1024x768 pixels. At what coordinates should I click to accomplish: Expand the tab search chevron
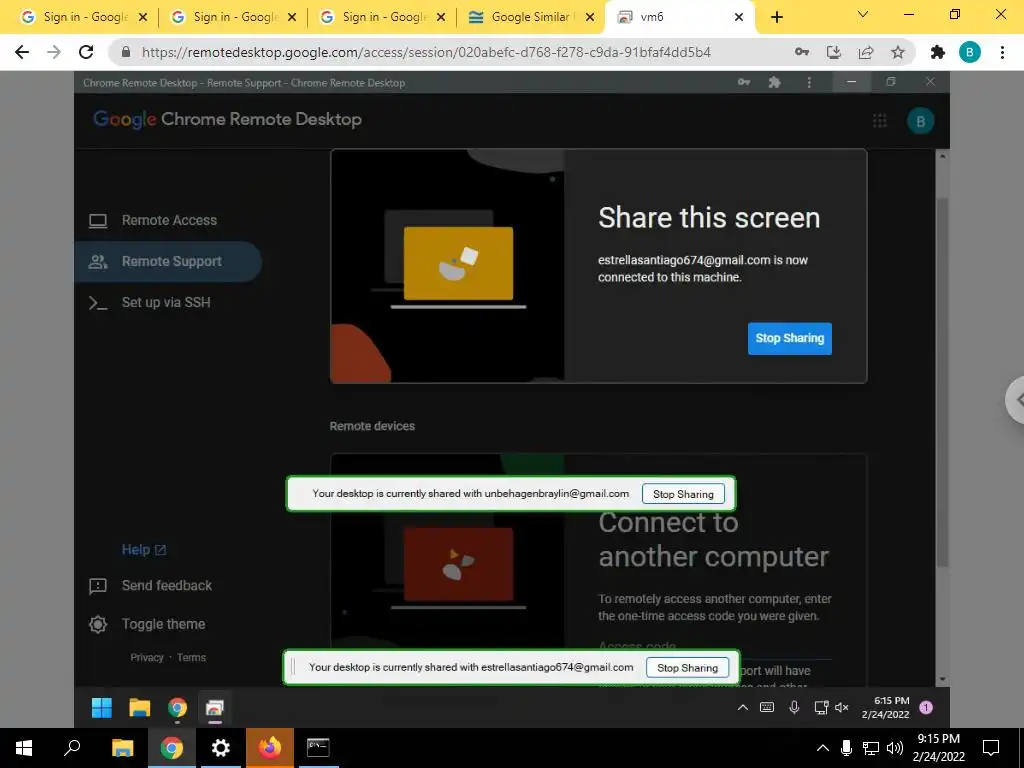(863, 14)
